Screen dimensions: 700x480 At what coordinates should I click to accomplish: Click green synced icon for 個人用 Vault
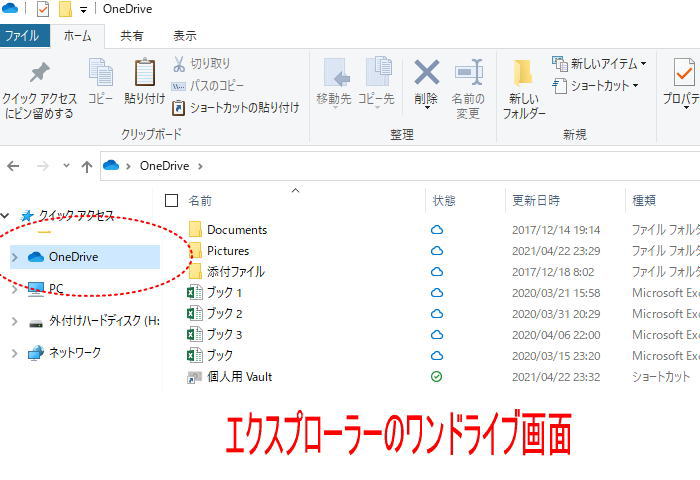437,377
